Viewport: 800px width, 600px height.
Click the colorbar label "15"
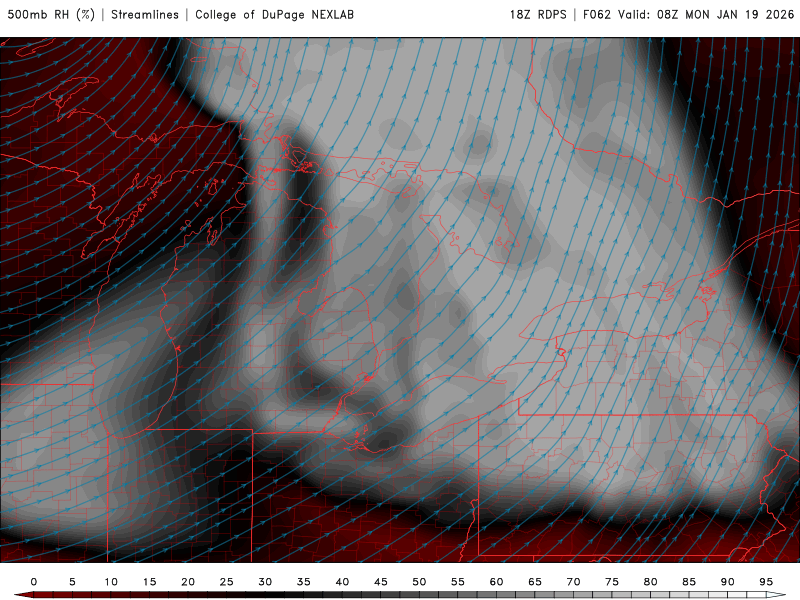coord(149,582)
